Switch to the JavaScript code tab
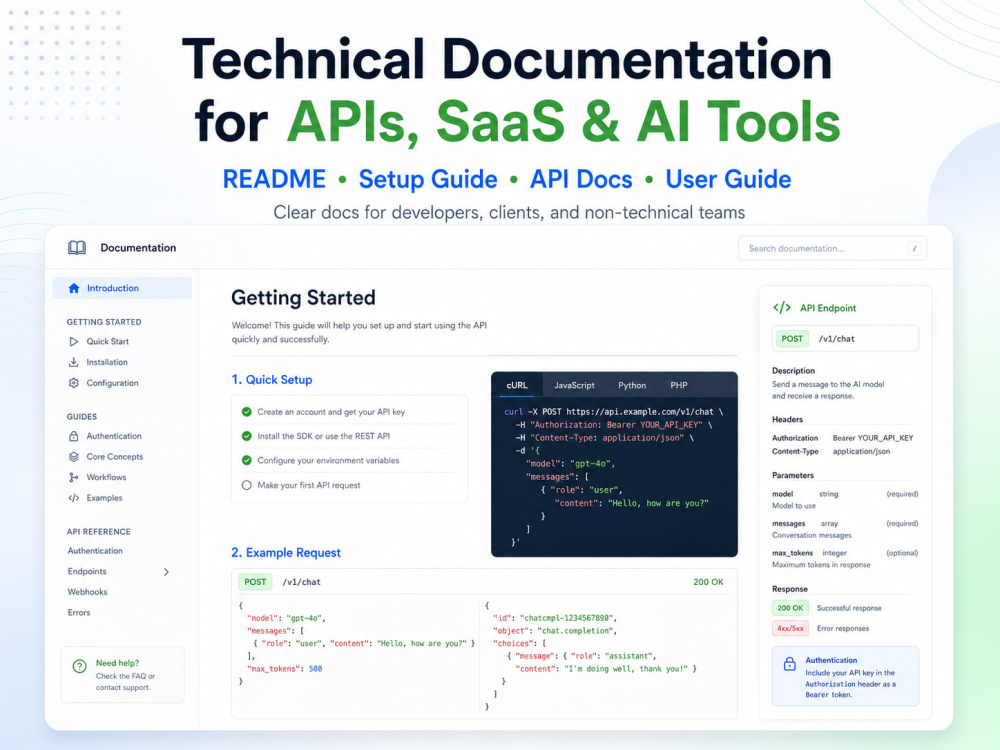Image resolution: width=1000 pixels, height=750 pixels. 574,385
